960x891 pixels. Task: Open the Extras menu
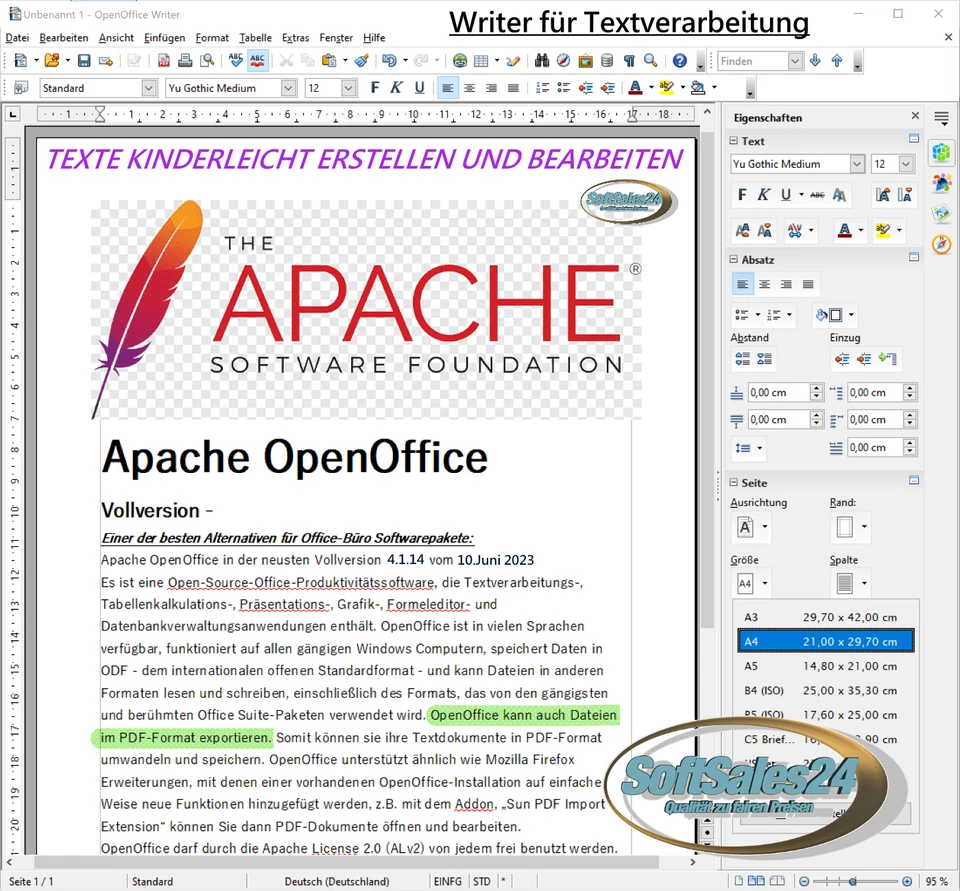[x=295, y=38]
